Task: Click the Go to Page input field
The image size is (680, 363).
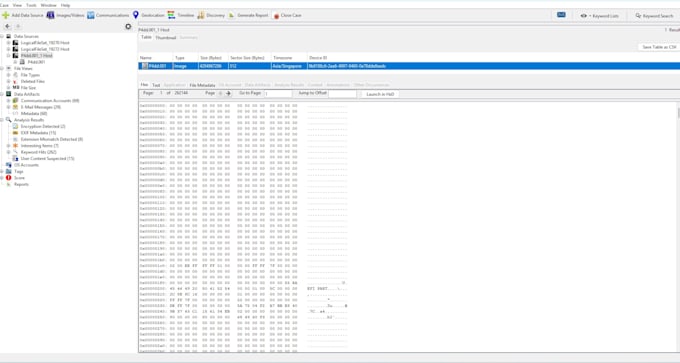Action: point(278,94)
